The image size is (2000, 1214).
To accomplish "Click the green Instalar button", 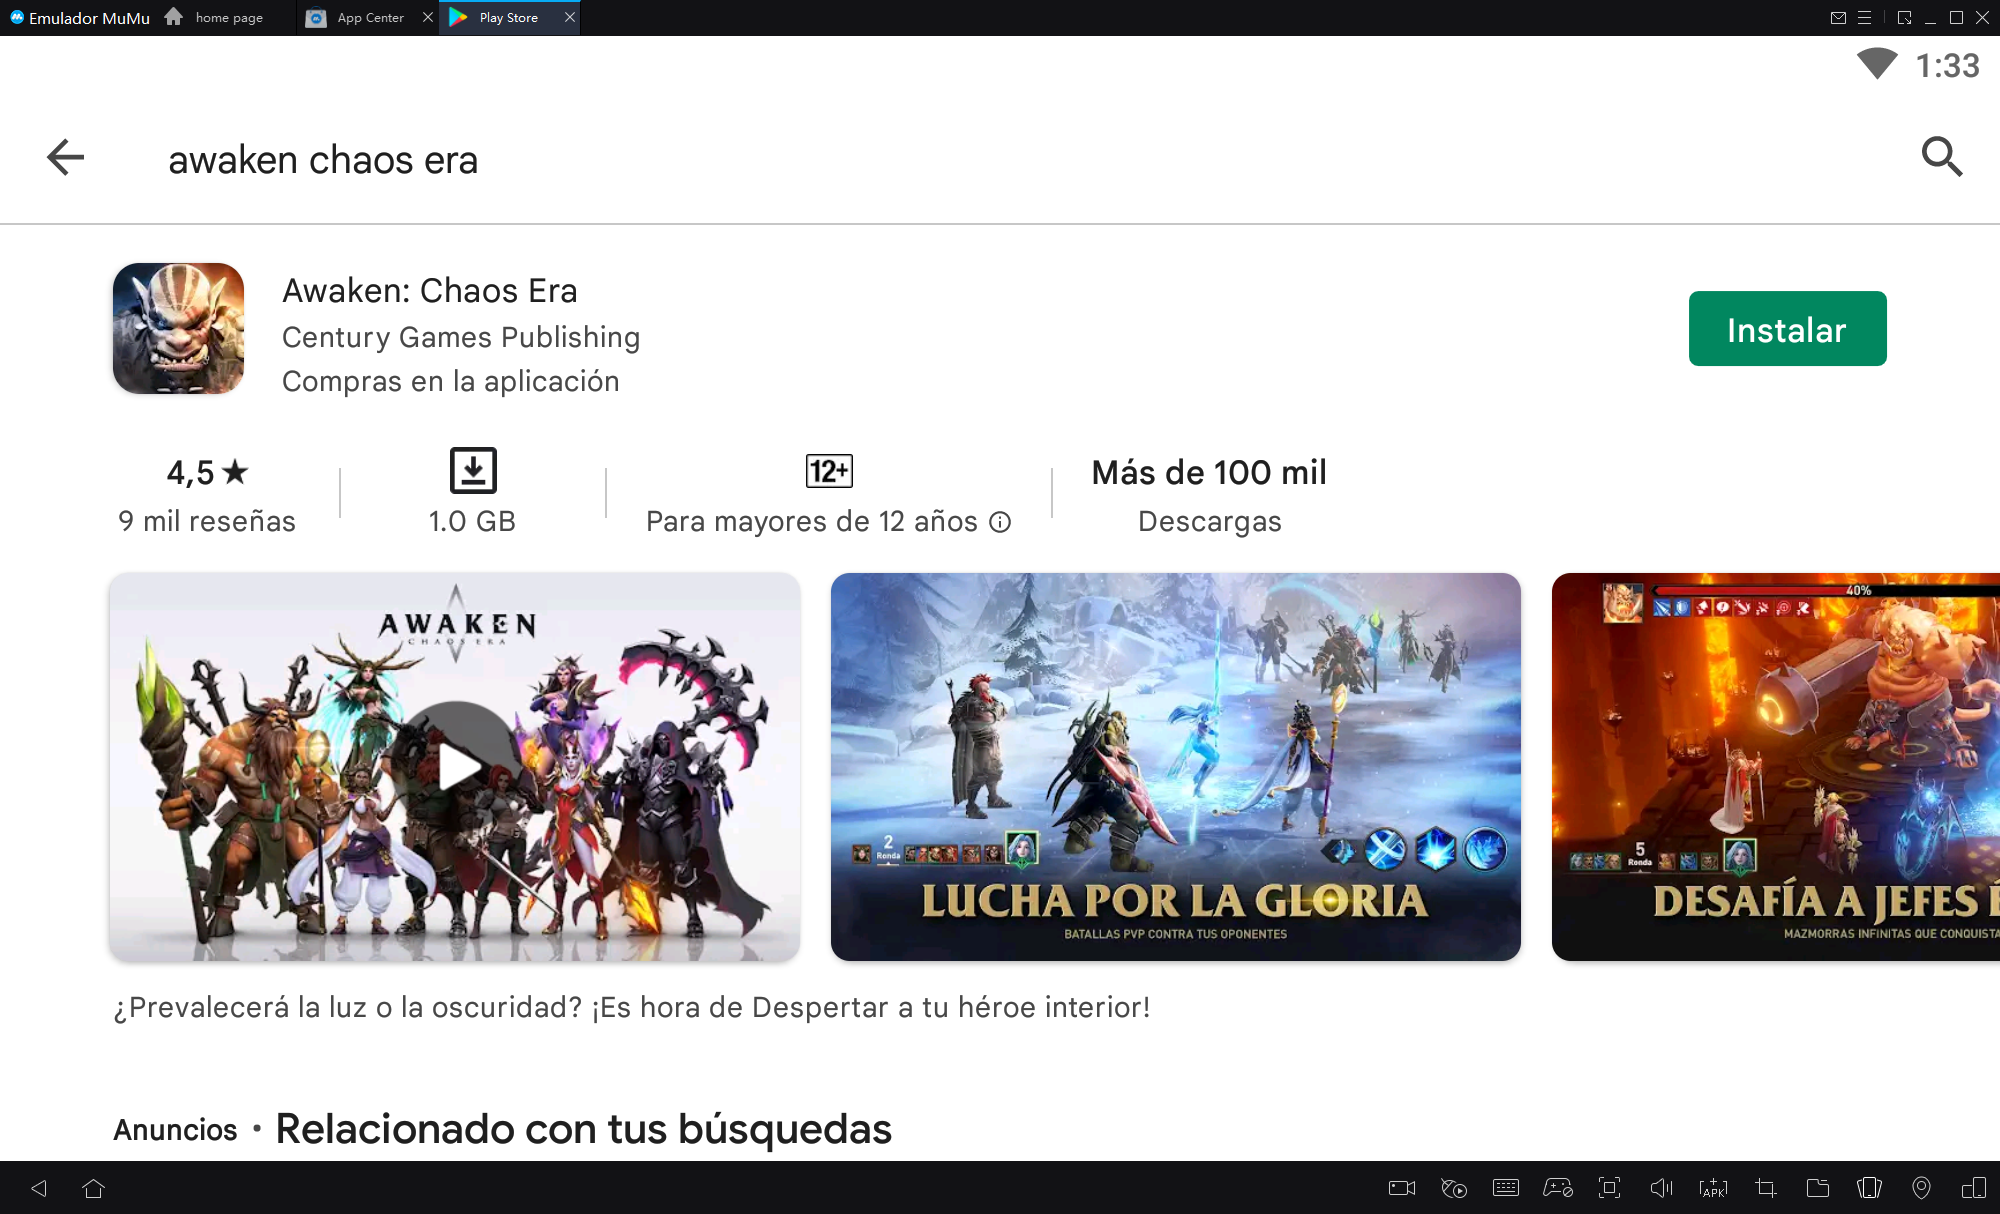I will [1787, 329].
